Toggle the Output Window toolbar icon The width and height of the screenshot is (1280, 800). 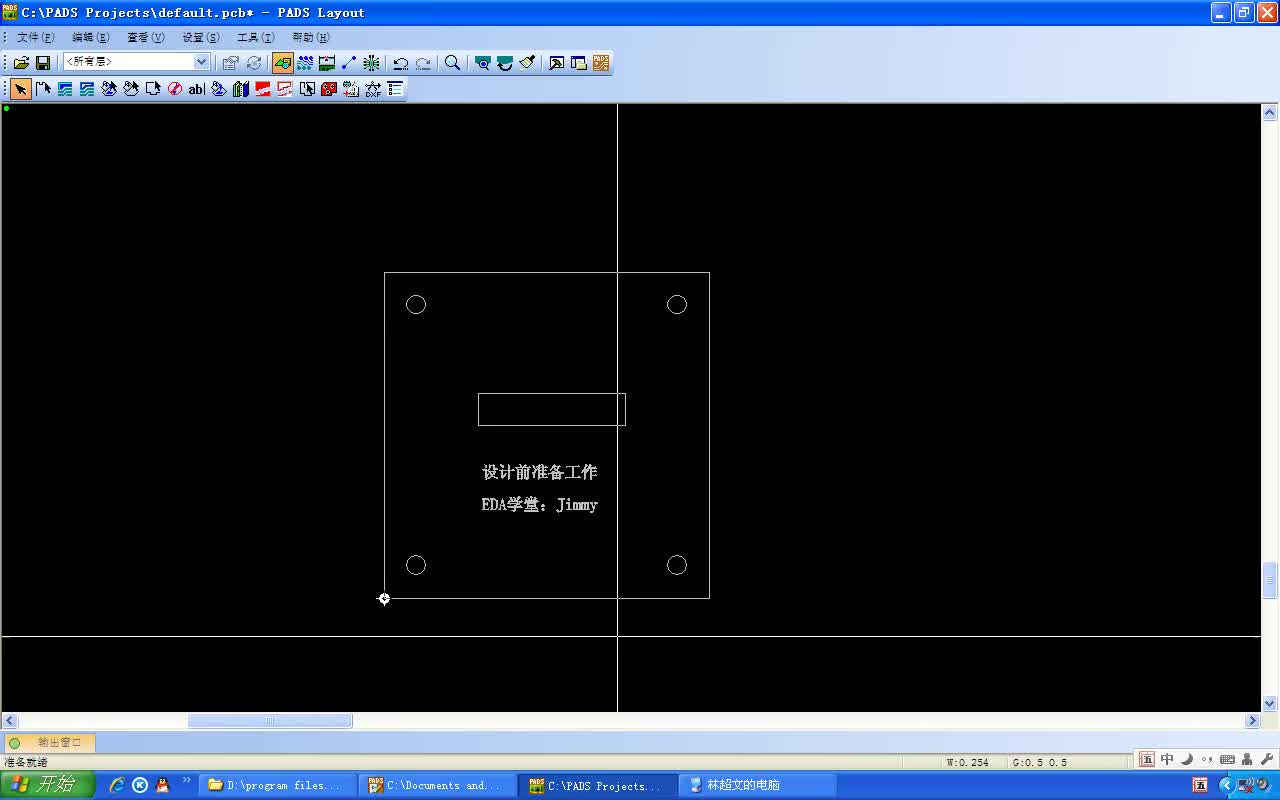(557, 62)
